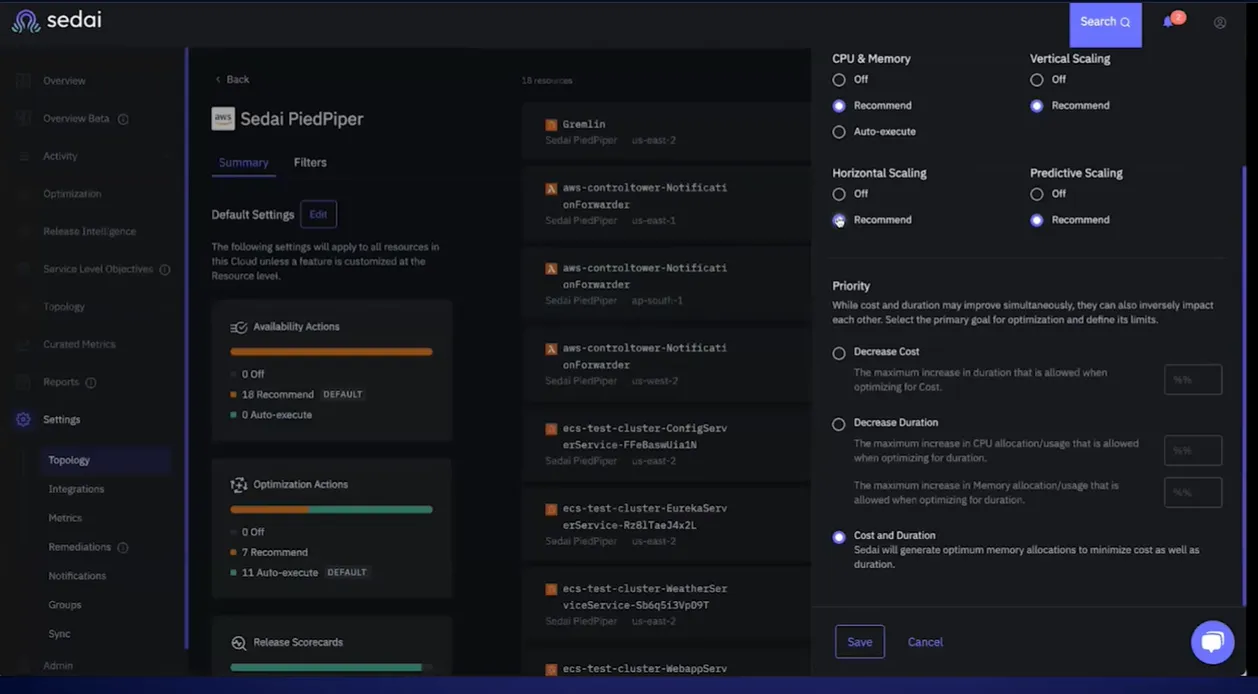1258x694 pixels.
Task: Open the notifications bell
Action: [x=1169, y=22]
